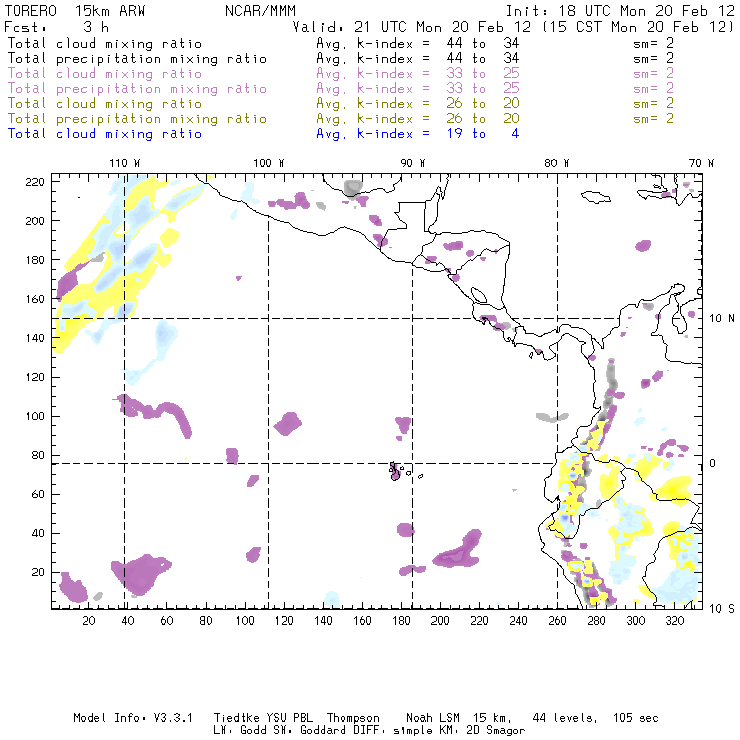Click y-axis tick label "220"
Image resolution: width=740 pixels, height=740 pixels.
click(35, 182)
